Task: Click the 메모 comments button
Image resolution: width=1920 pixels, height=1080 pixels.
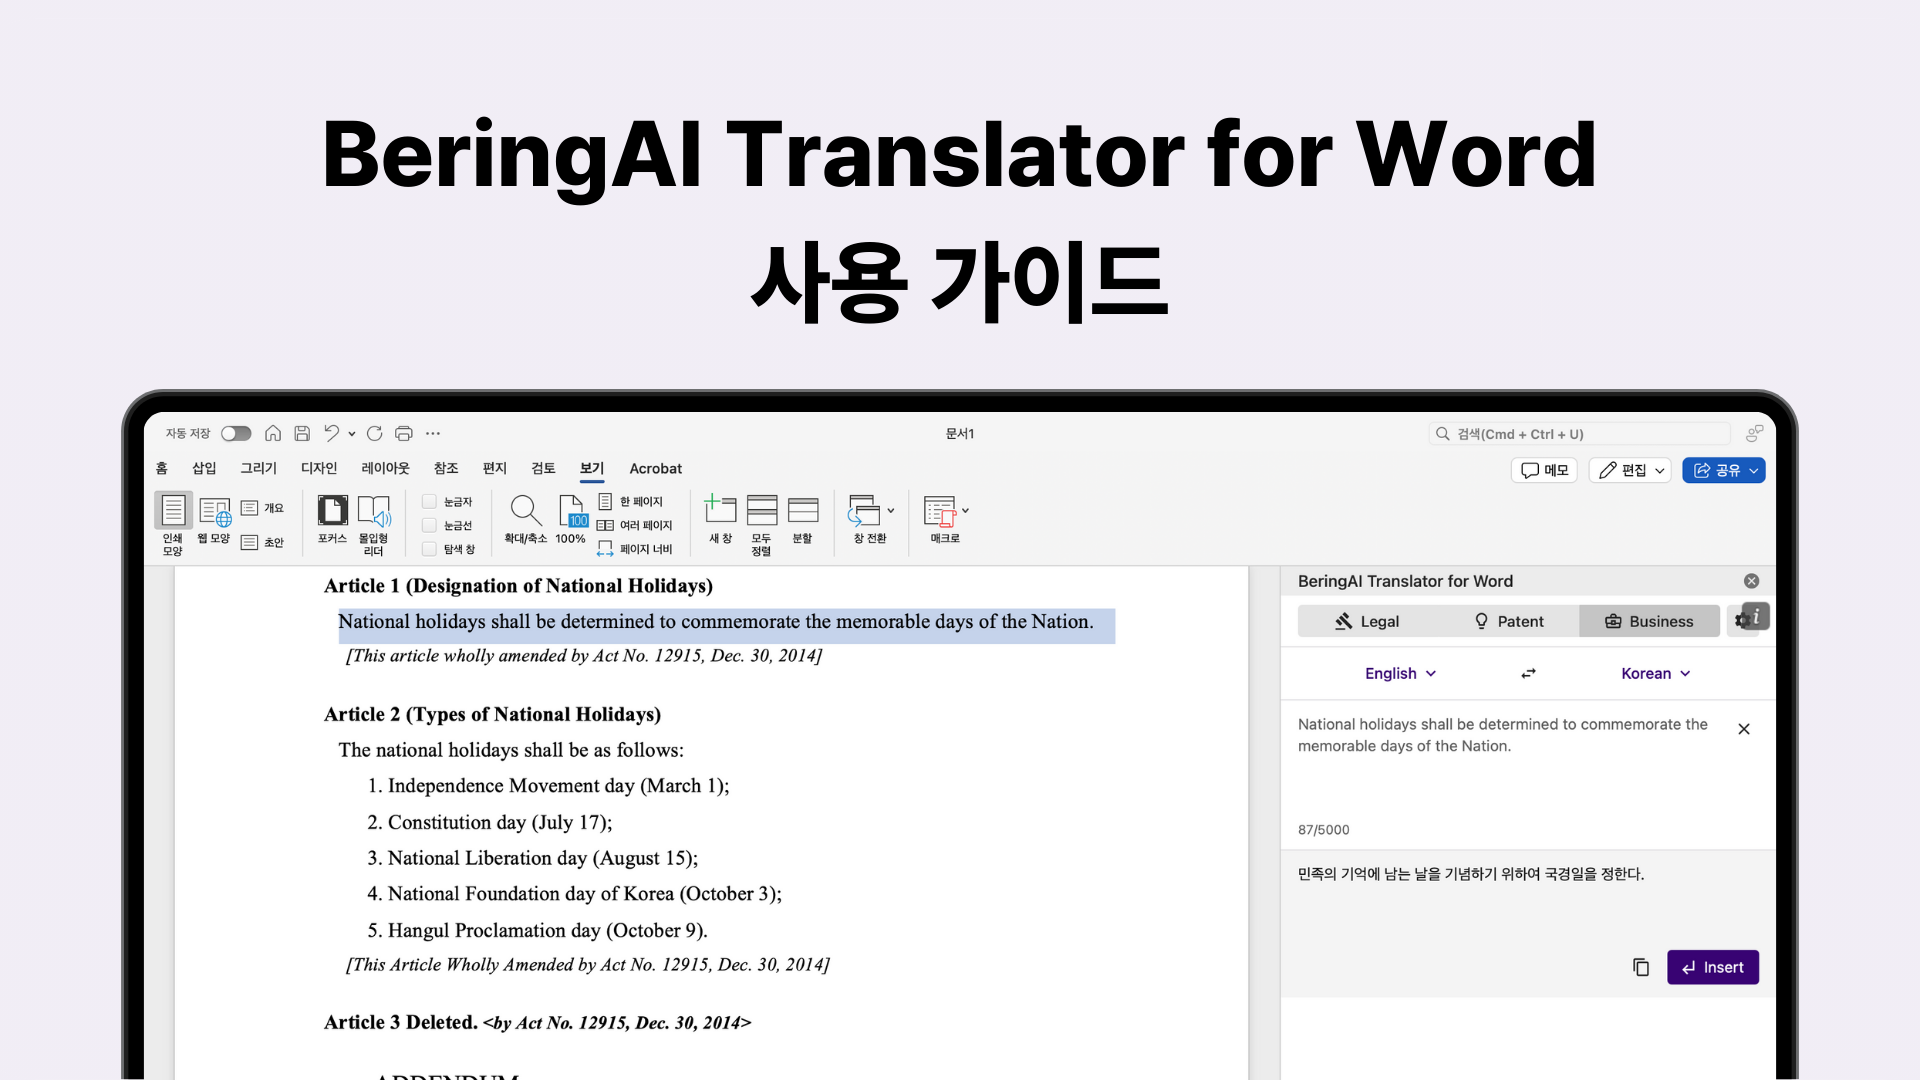Action: coord(1545,470)
